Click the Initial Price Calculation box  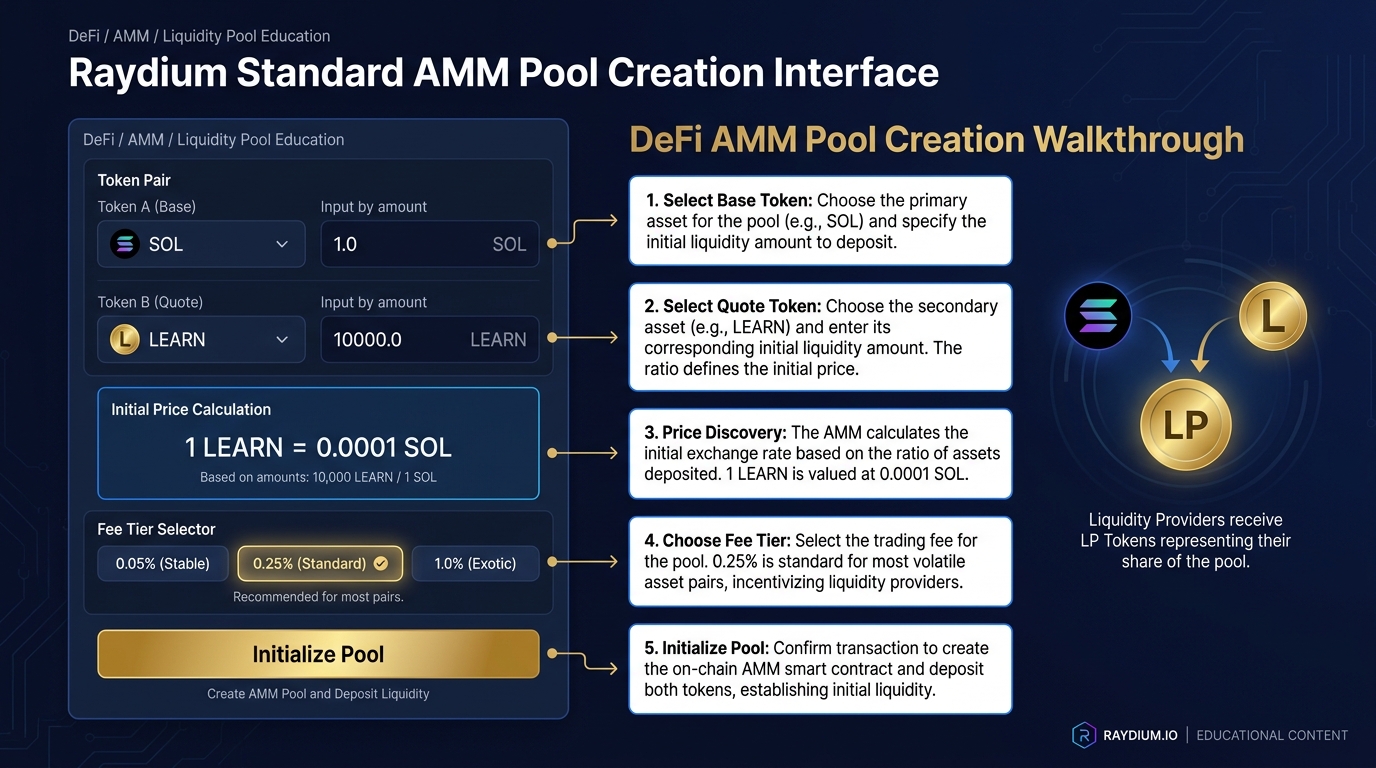[x=318, y=443]
